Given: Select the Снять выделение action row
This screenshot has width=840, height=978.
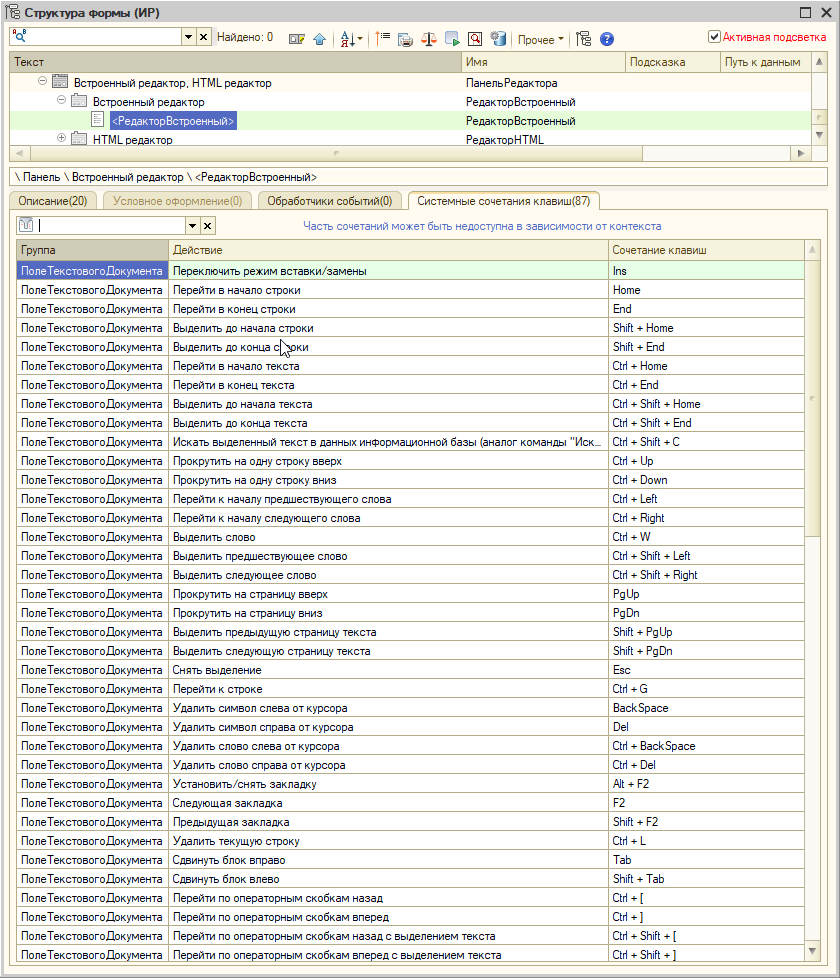Looking at the screenshot, I should 410,670.
